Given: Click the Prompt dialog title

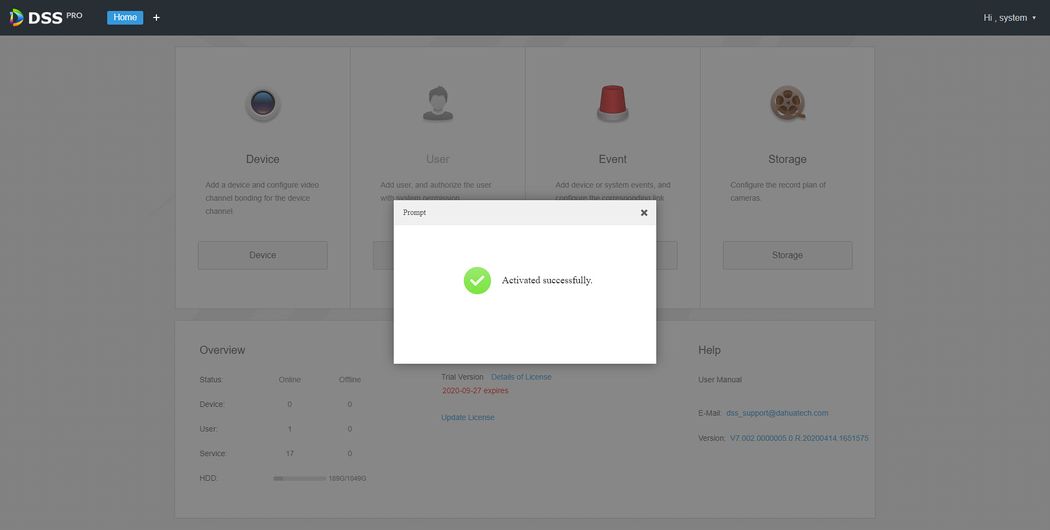Looking at the screenshot, I should coord(415,212).
